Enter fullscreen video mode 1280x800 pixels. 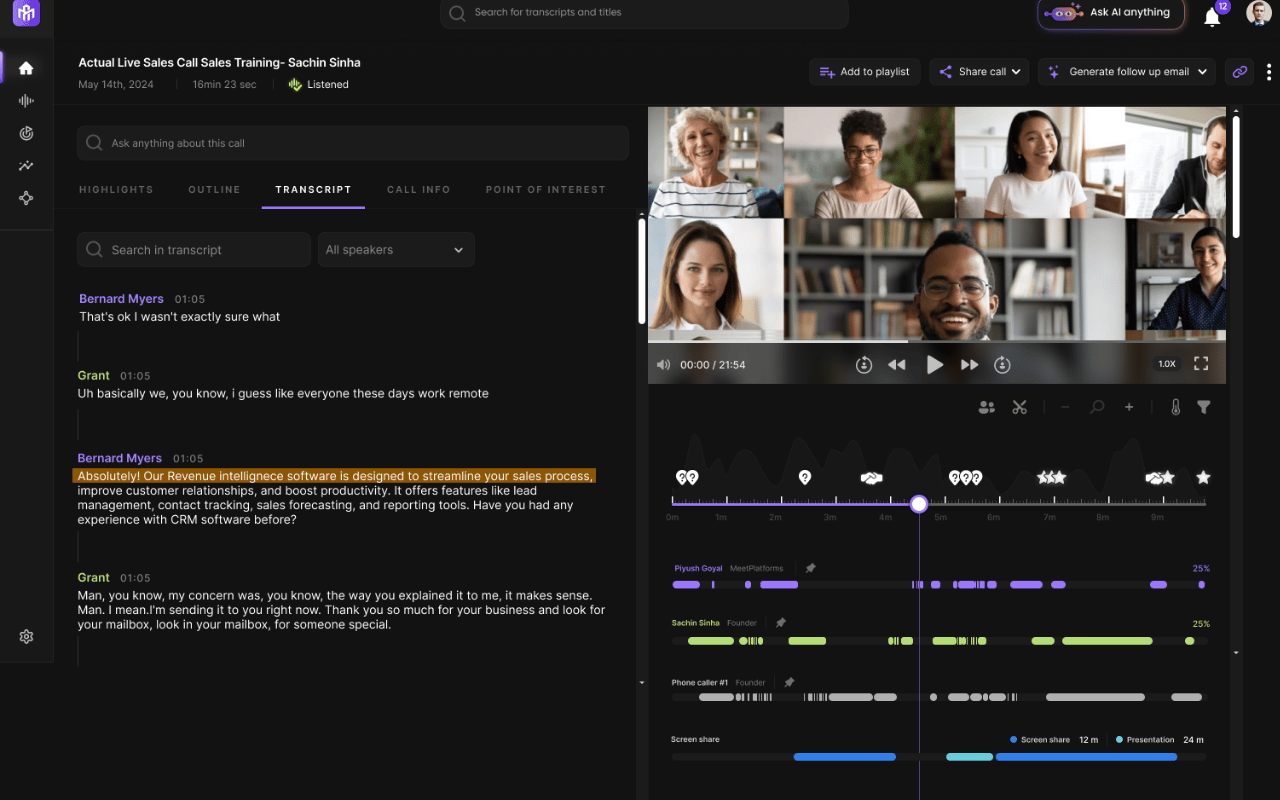point(1201,364)
